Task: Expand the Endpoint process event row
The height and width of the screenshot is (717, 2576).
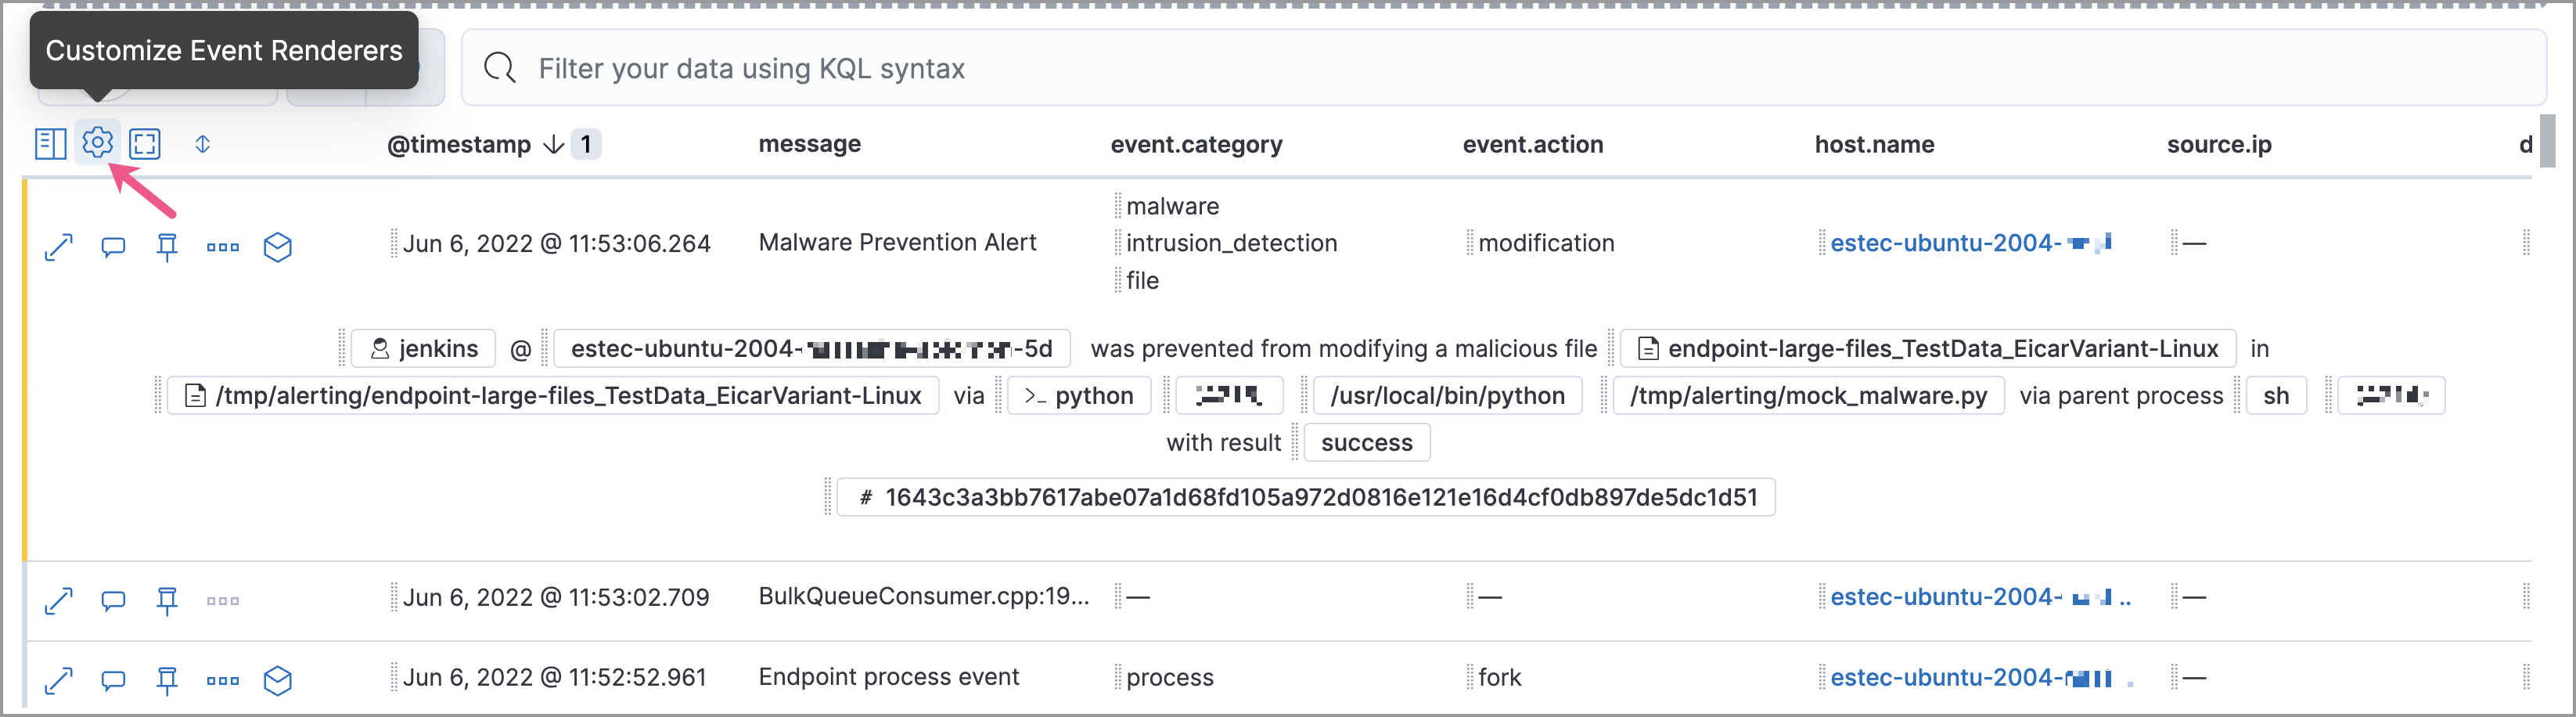Action: pos(58,678)
